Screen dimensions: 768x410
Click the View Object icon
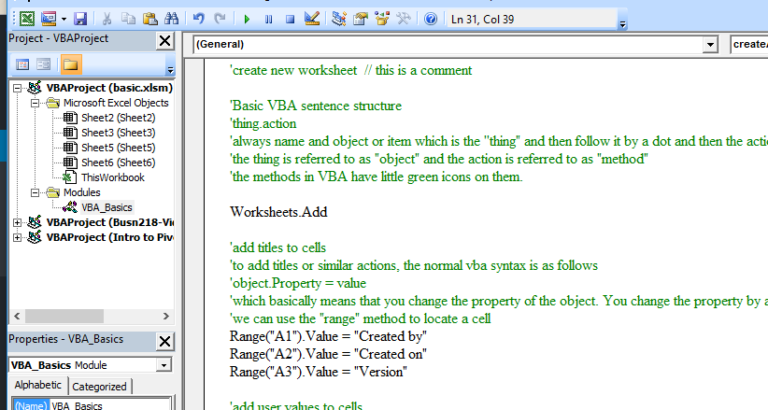[x=44, y=64]
